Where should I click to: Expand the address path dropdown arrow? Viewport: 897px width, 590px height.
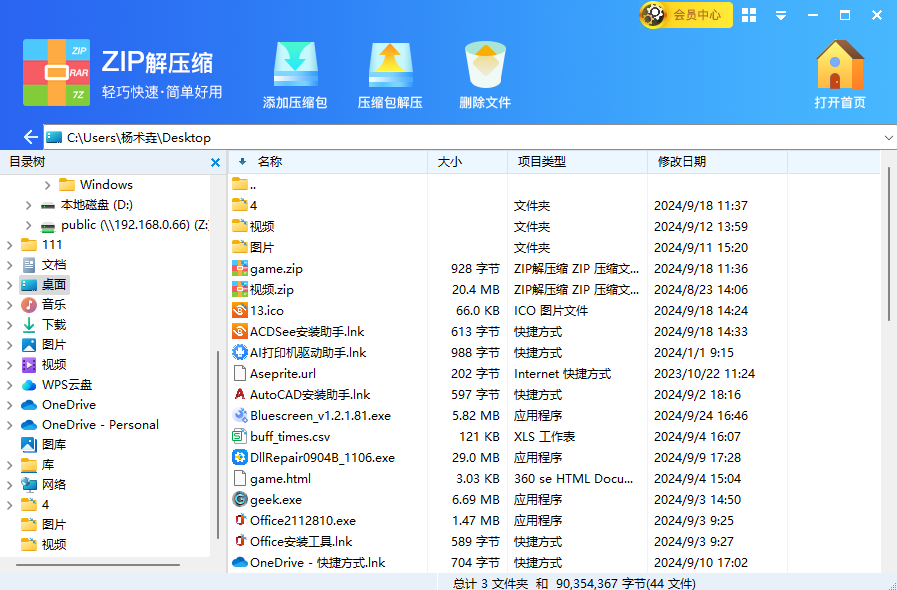888,137
